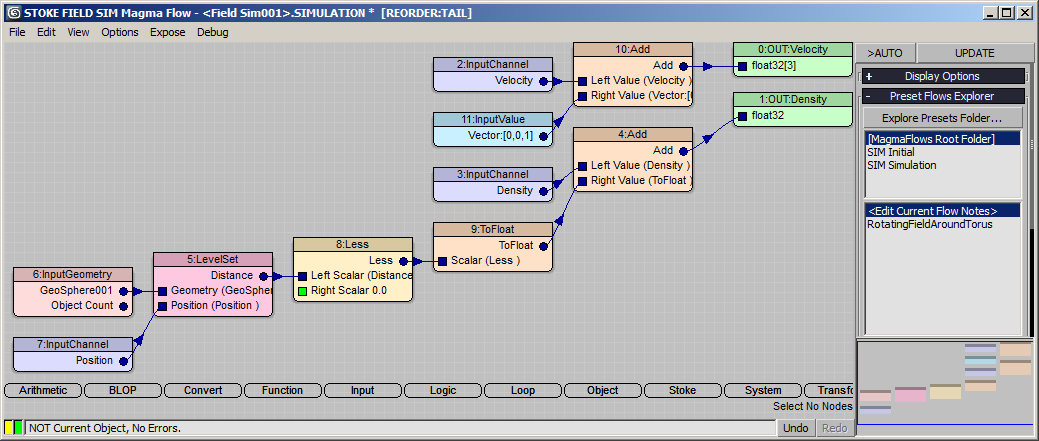Select the 4:Add node title
1039x441 pixels.
(x=633, y=134)
